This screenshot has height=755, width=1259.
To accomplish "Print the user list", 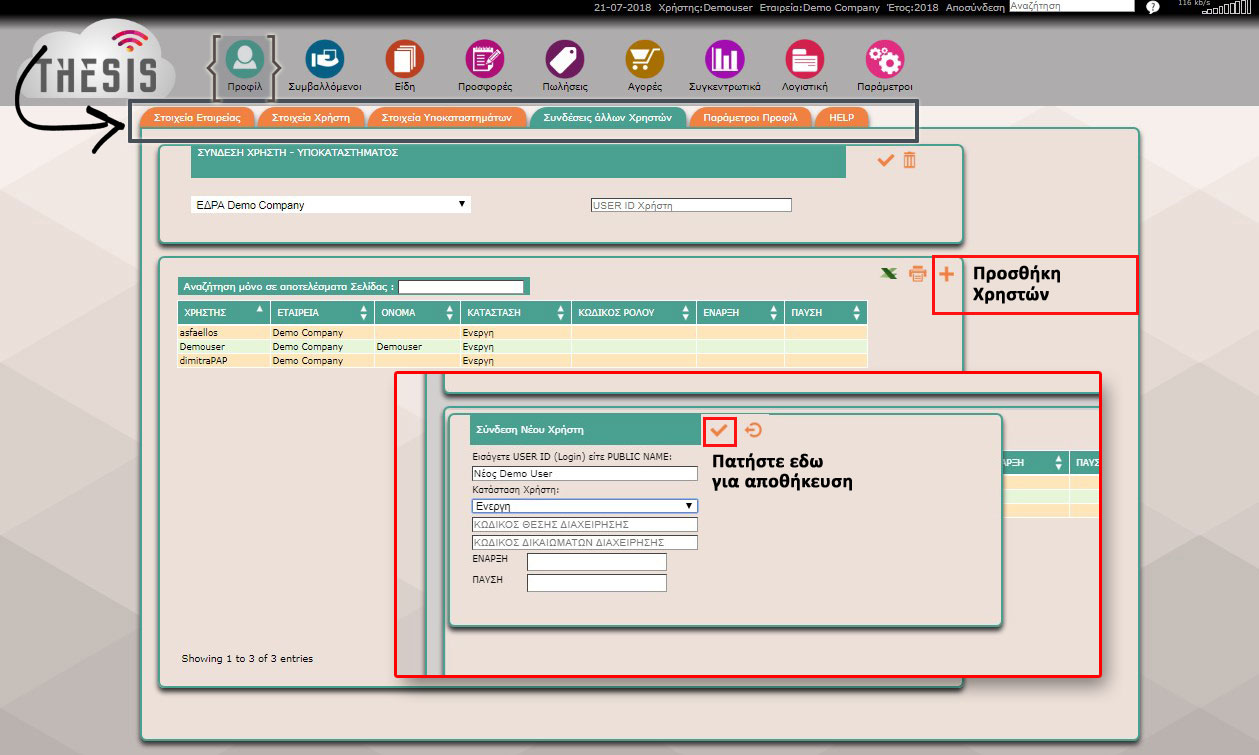I will [917, 274].
